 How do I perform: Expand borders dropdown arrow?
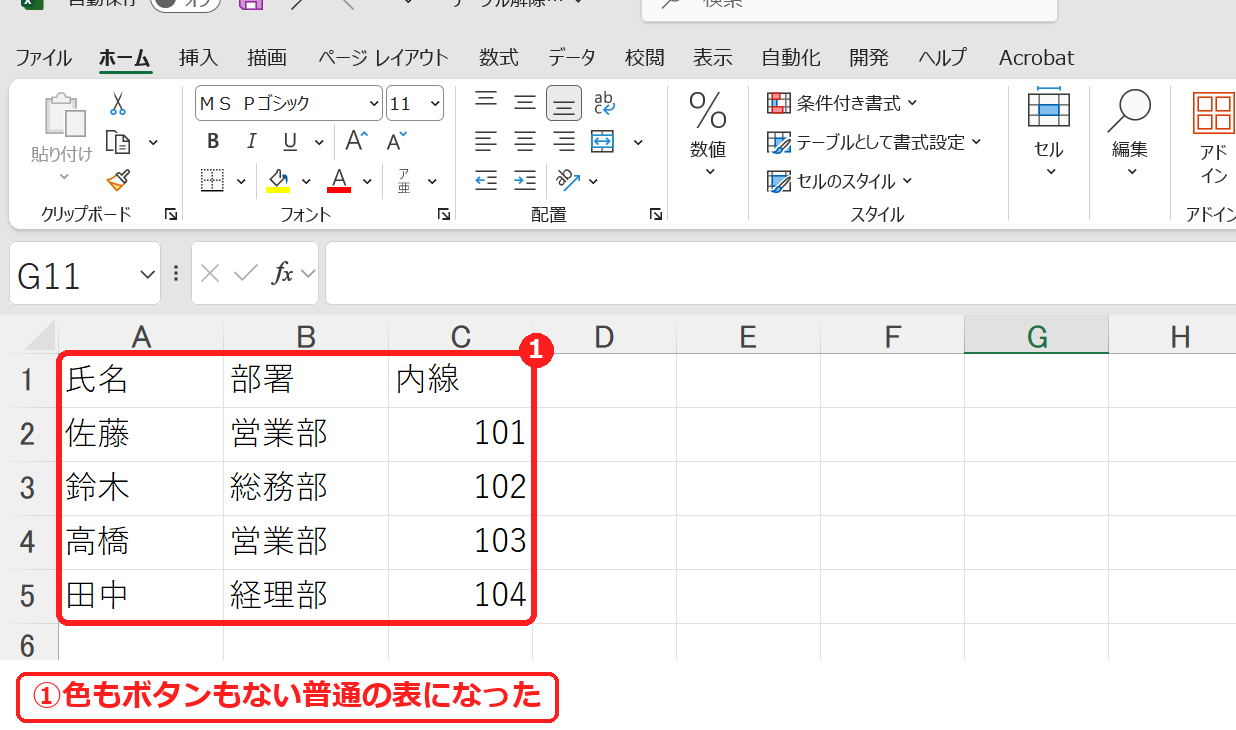pyautogui.click(x=241, y=181)
